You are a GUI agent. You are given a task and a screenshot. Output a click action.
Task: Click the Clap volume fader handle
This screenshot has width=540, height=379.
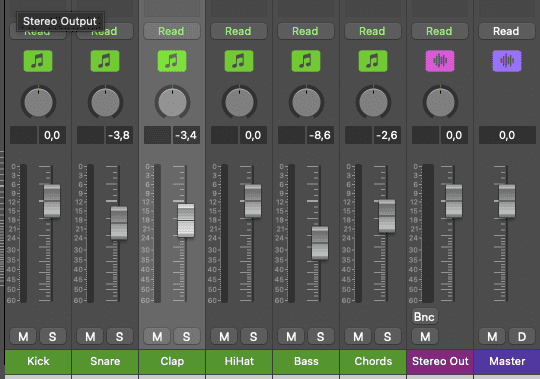click(186, 220)
